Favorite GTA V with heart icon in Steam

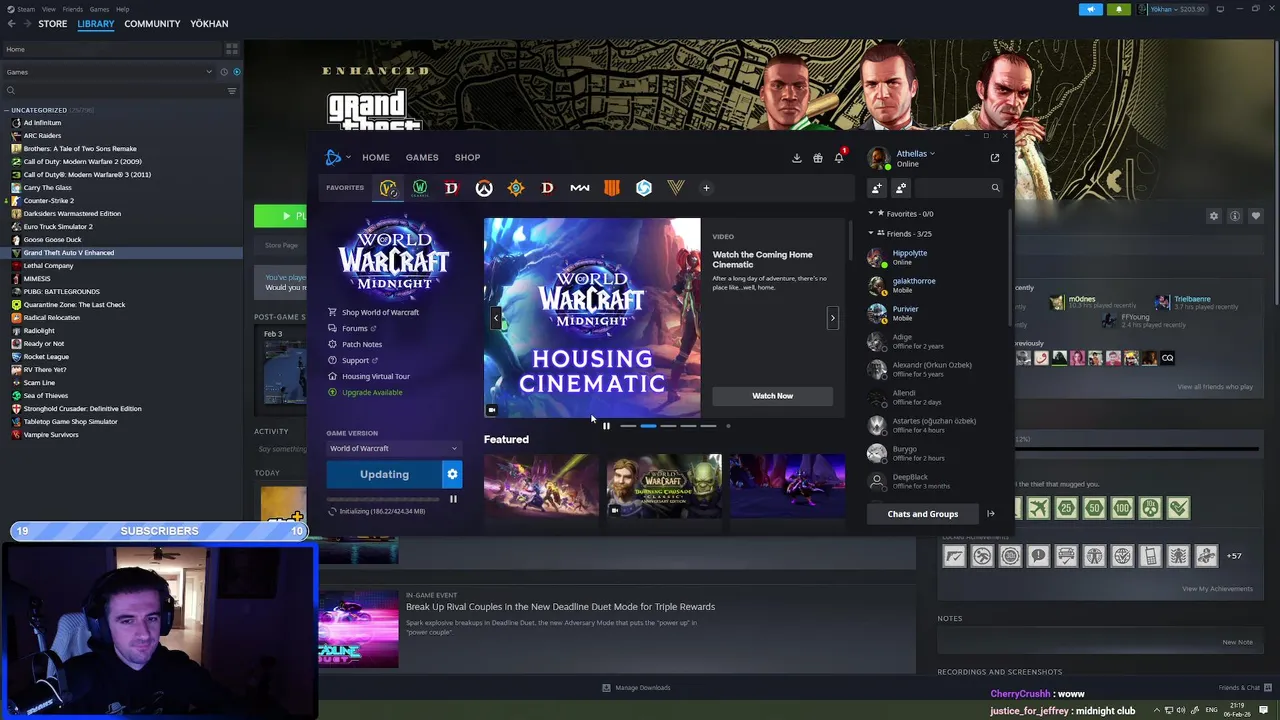[1256, 216]
